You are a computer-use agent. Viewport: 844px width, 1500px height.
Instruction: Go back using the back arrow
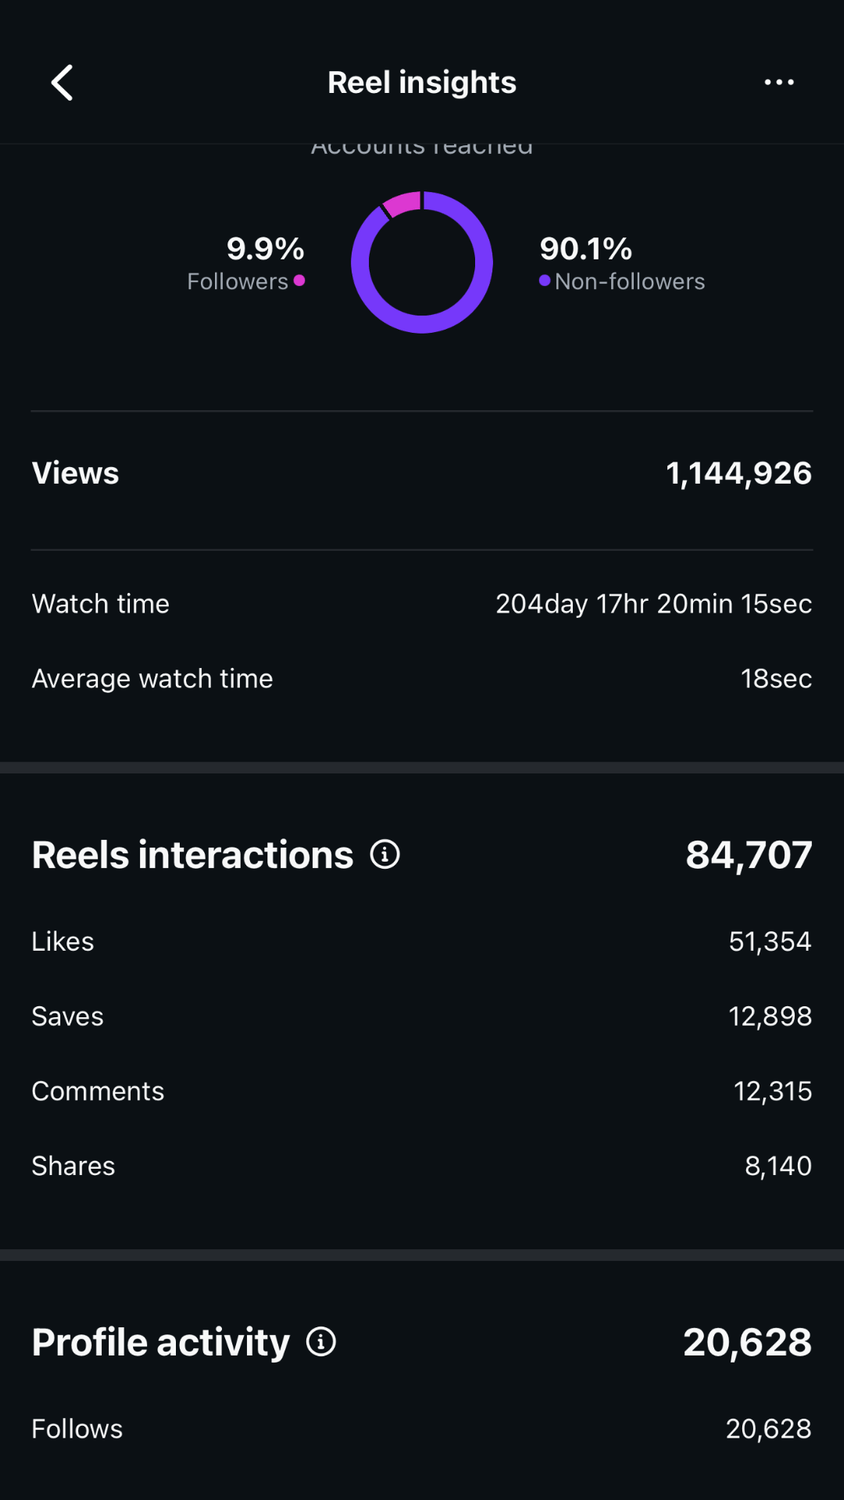tap(62, 83)
